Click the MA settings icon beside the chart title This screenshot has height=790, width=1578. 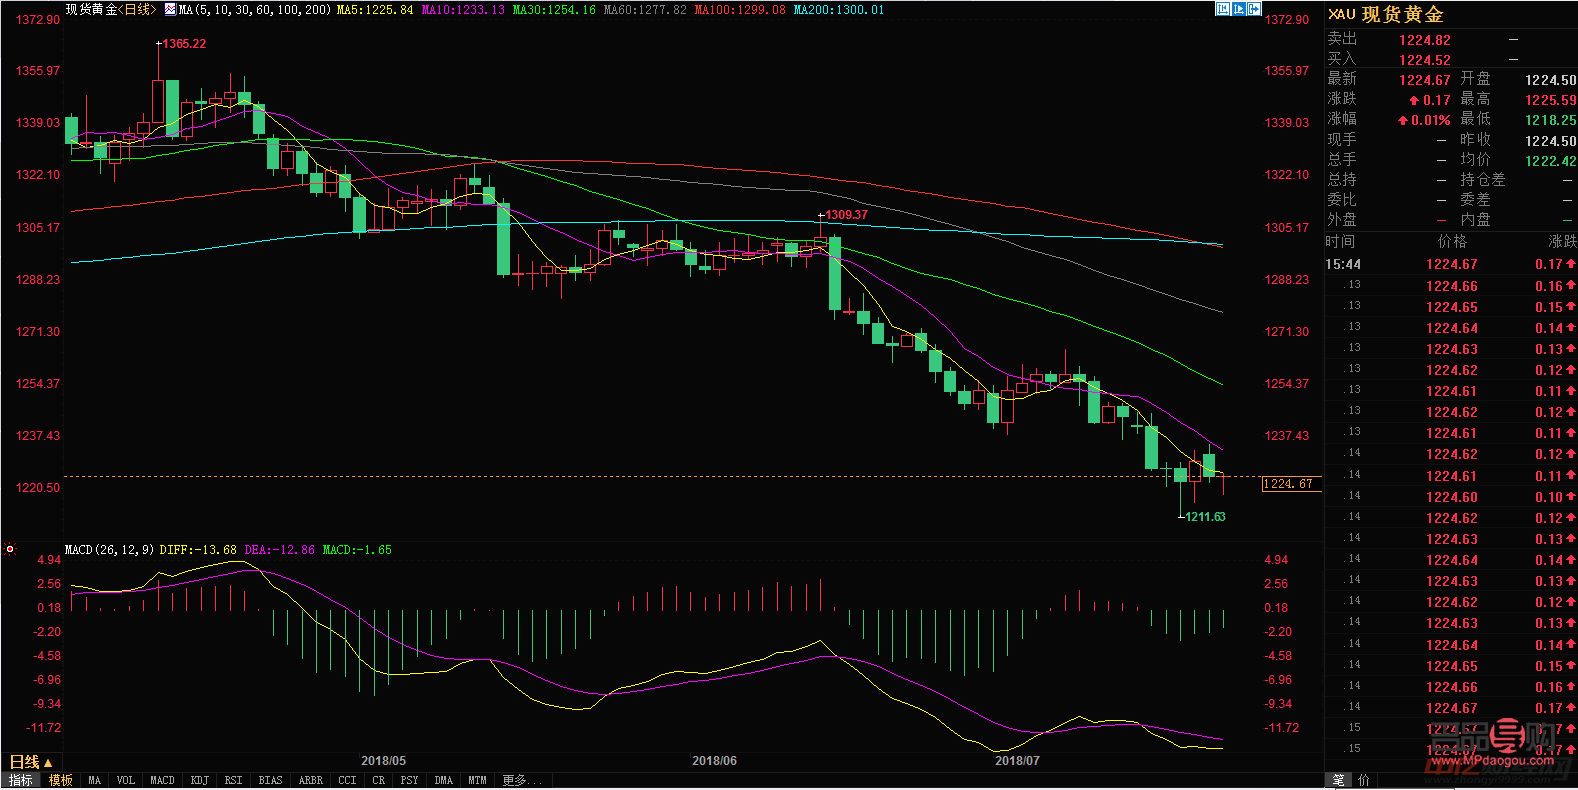170,10
